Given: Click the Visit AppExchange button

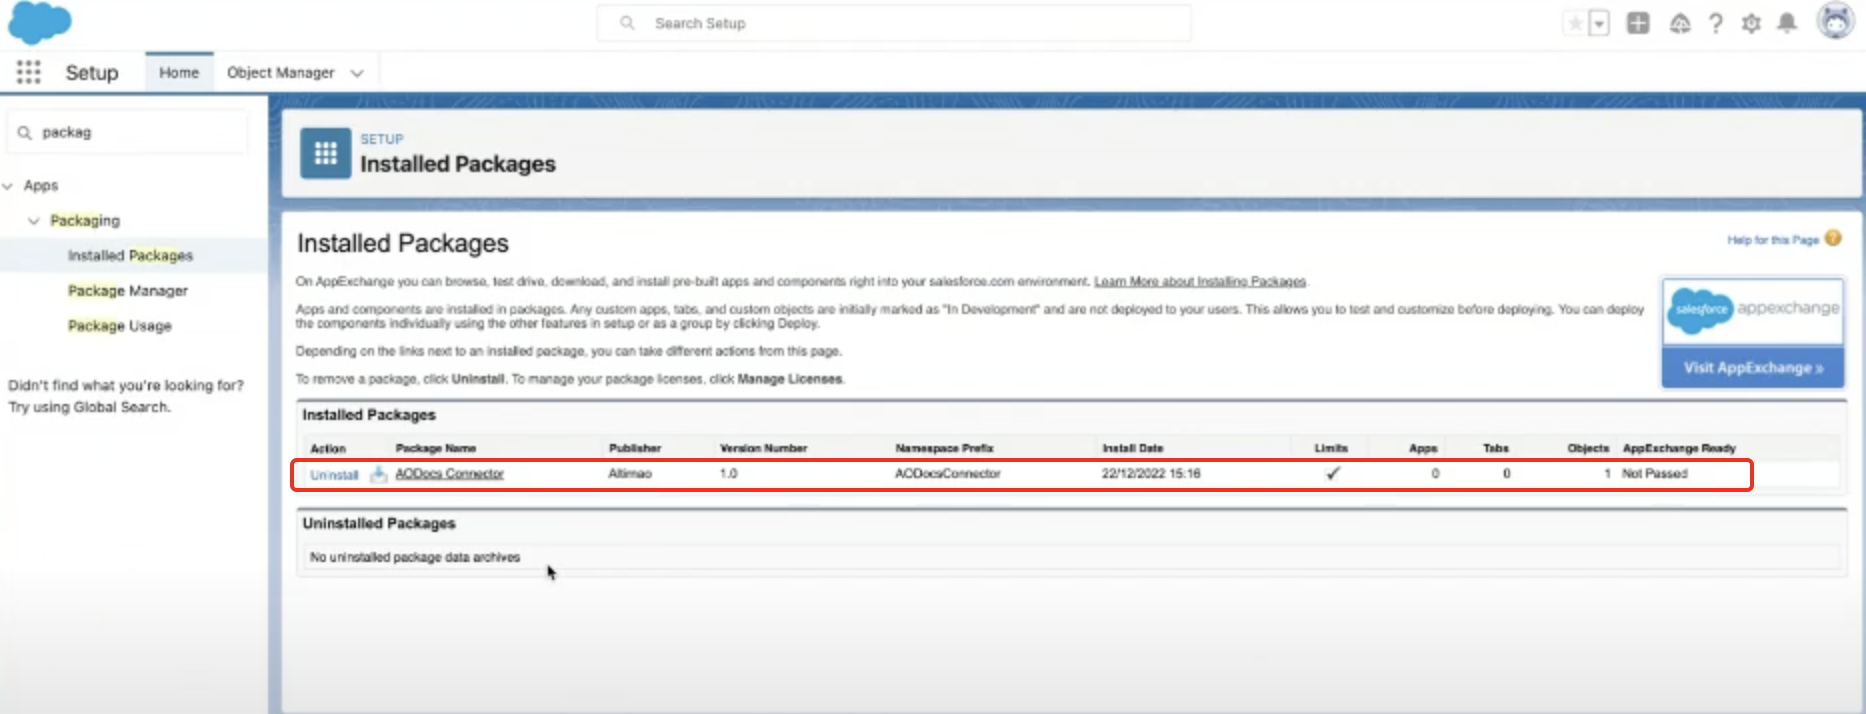Looking at the screenshot, I should (x=1752, y=368).
